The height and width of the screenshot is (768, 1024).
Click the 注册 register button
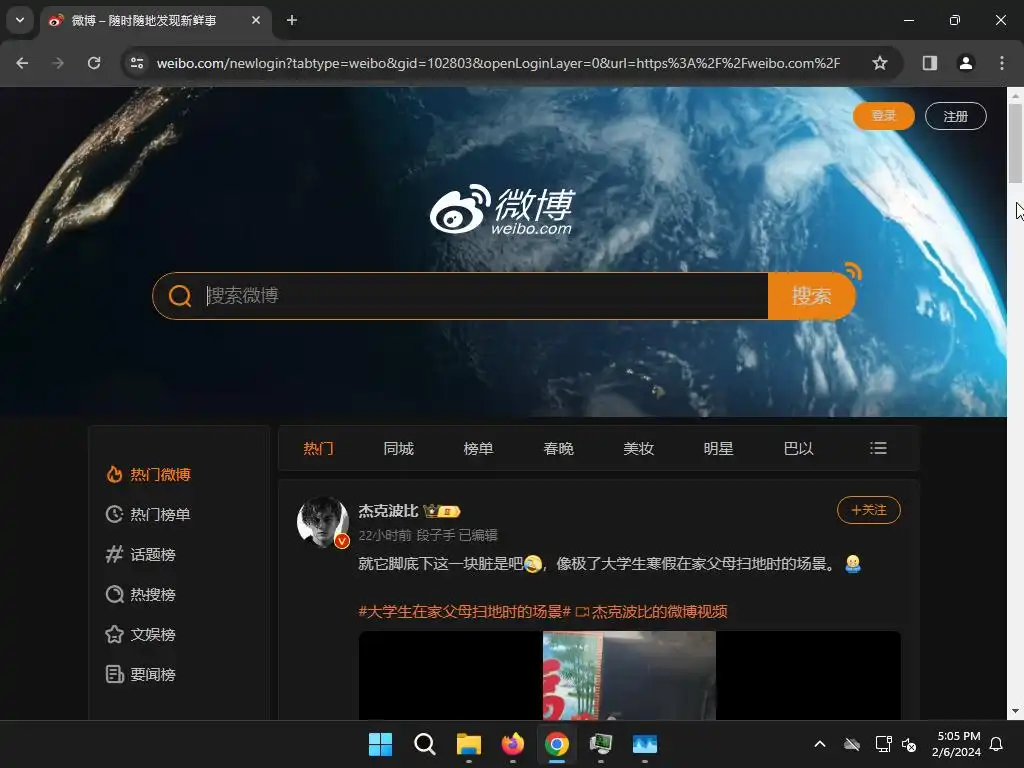point(955,116)
